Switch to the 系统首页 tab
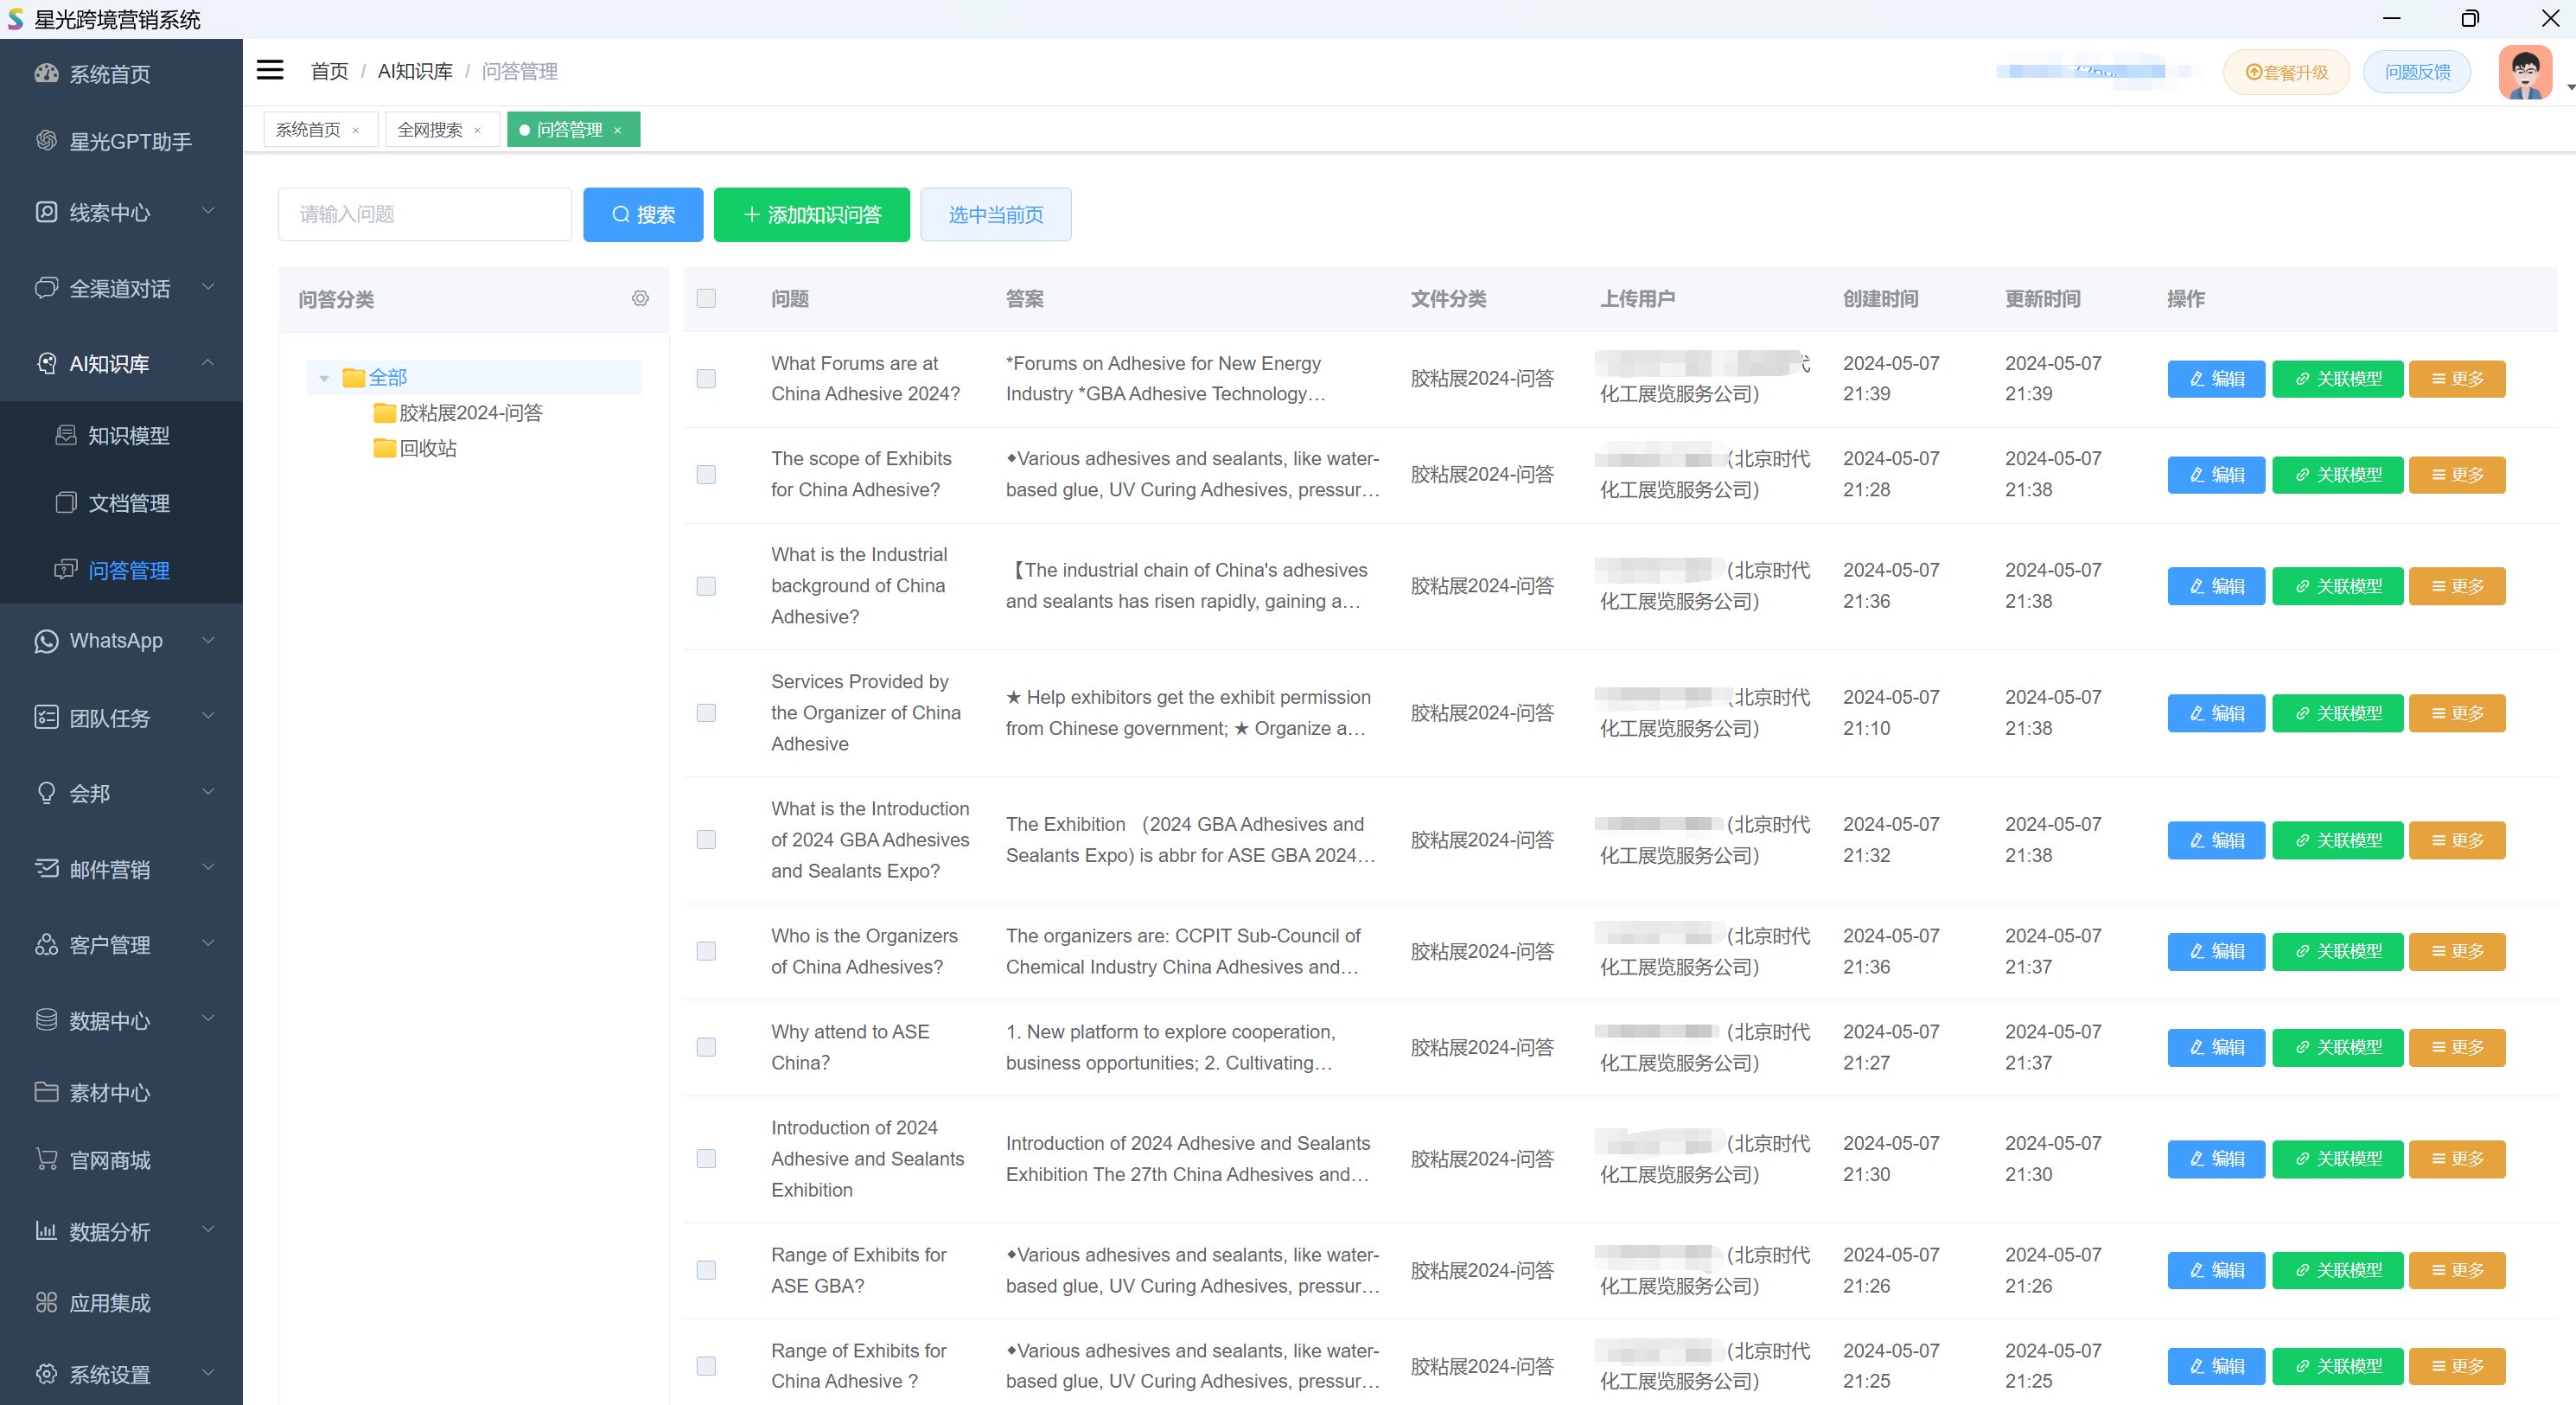2576x1405 pixels. [308, 130]
